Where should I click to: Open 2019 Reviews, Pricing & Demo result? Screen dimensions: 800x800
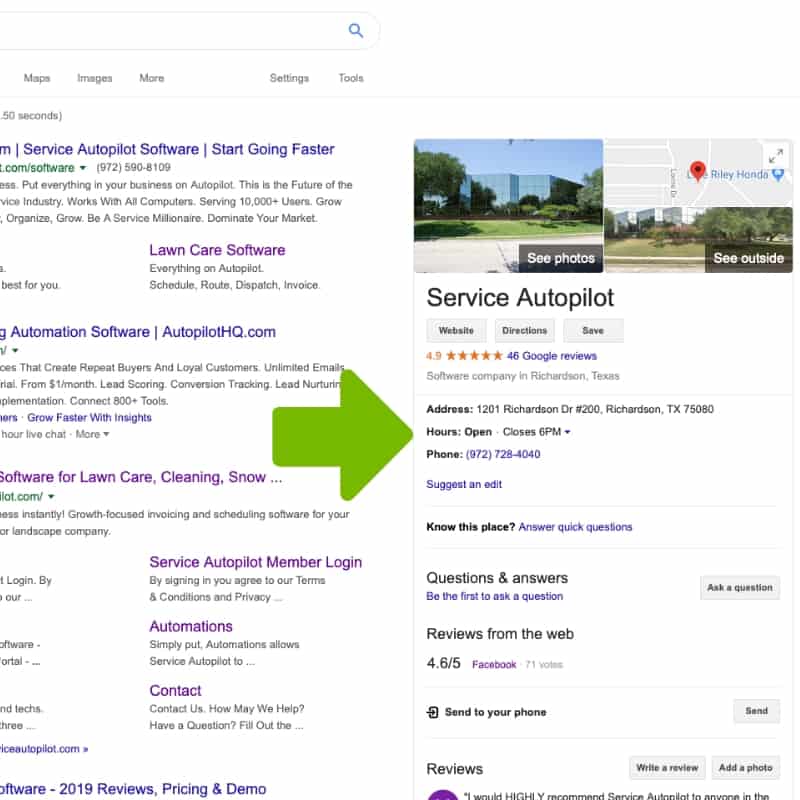(x=133, y=789)
